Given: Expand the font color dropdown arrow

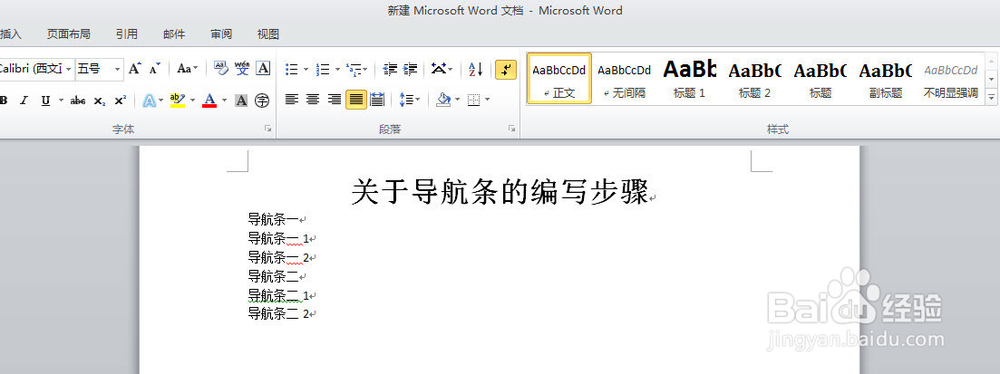Looking at the screenshot, I should [x=224, y=100].
